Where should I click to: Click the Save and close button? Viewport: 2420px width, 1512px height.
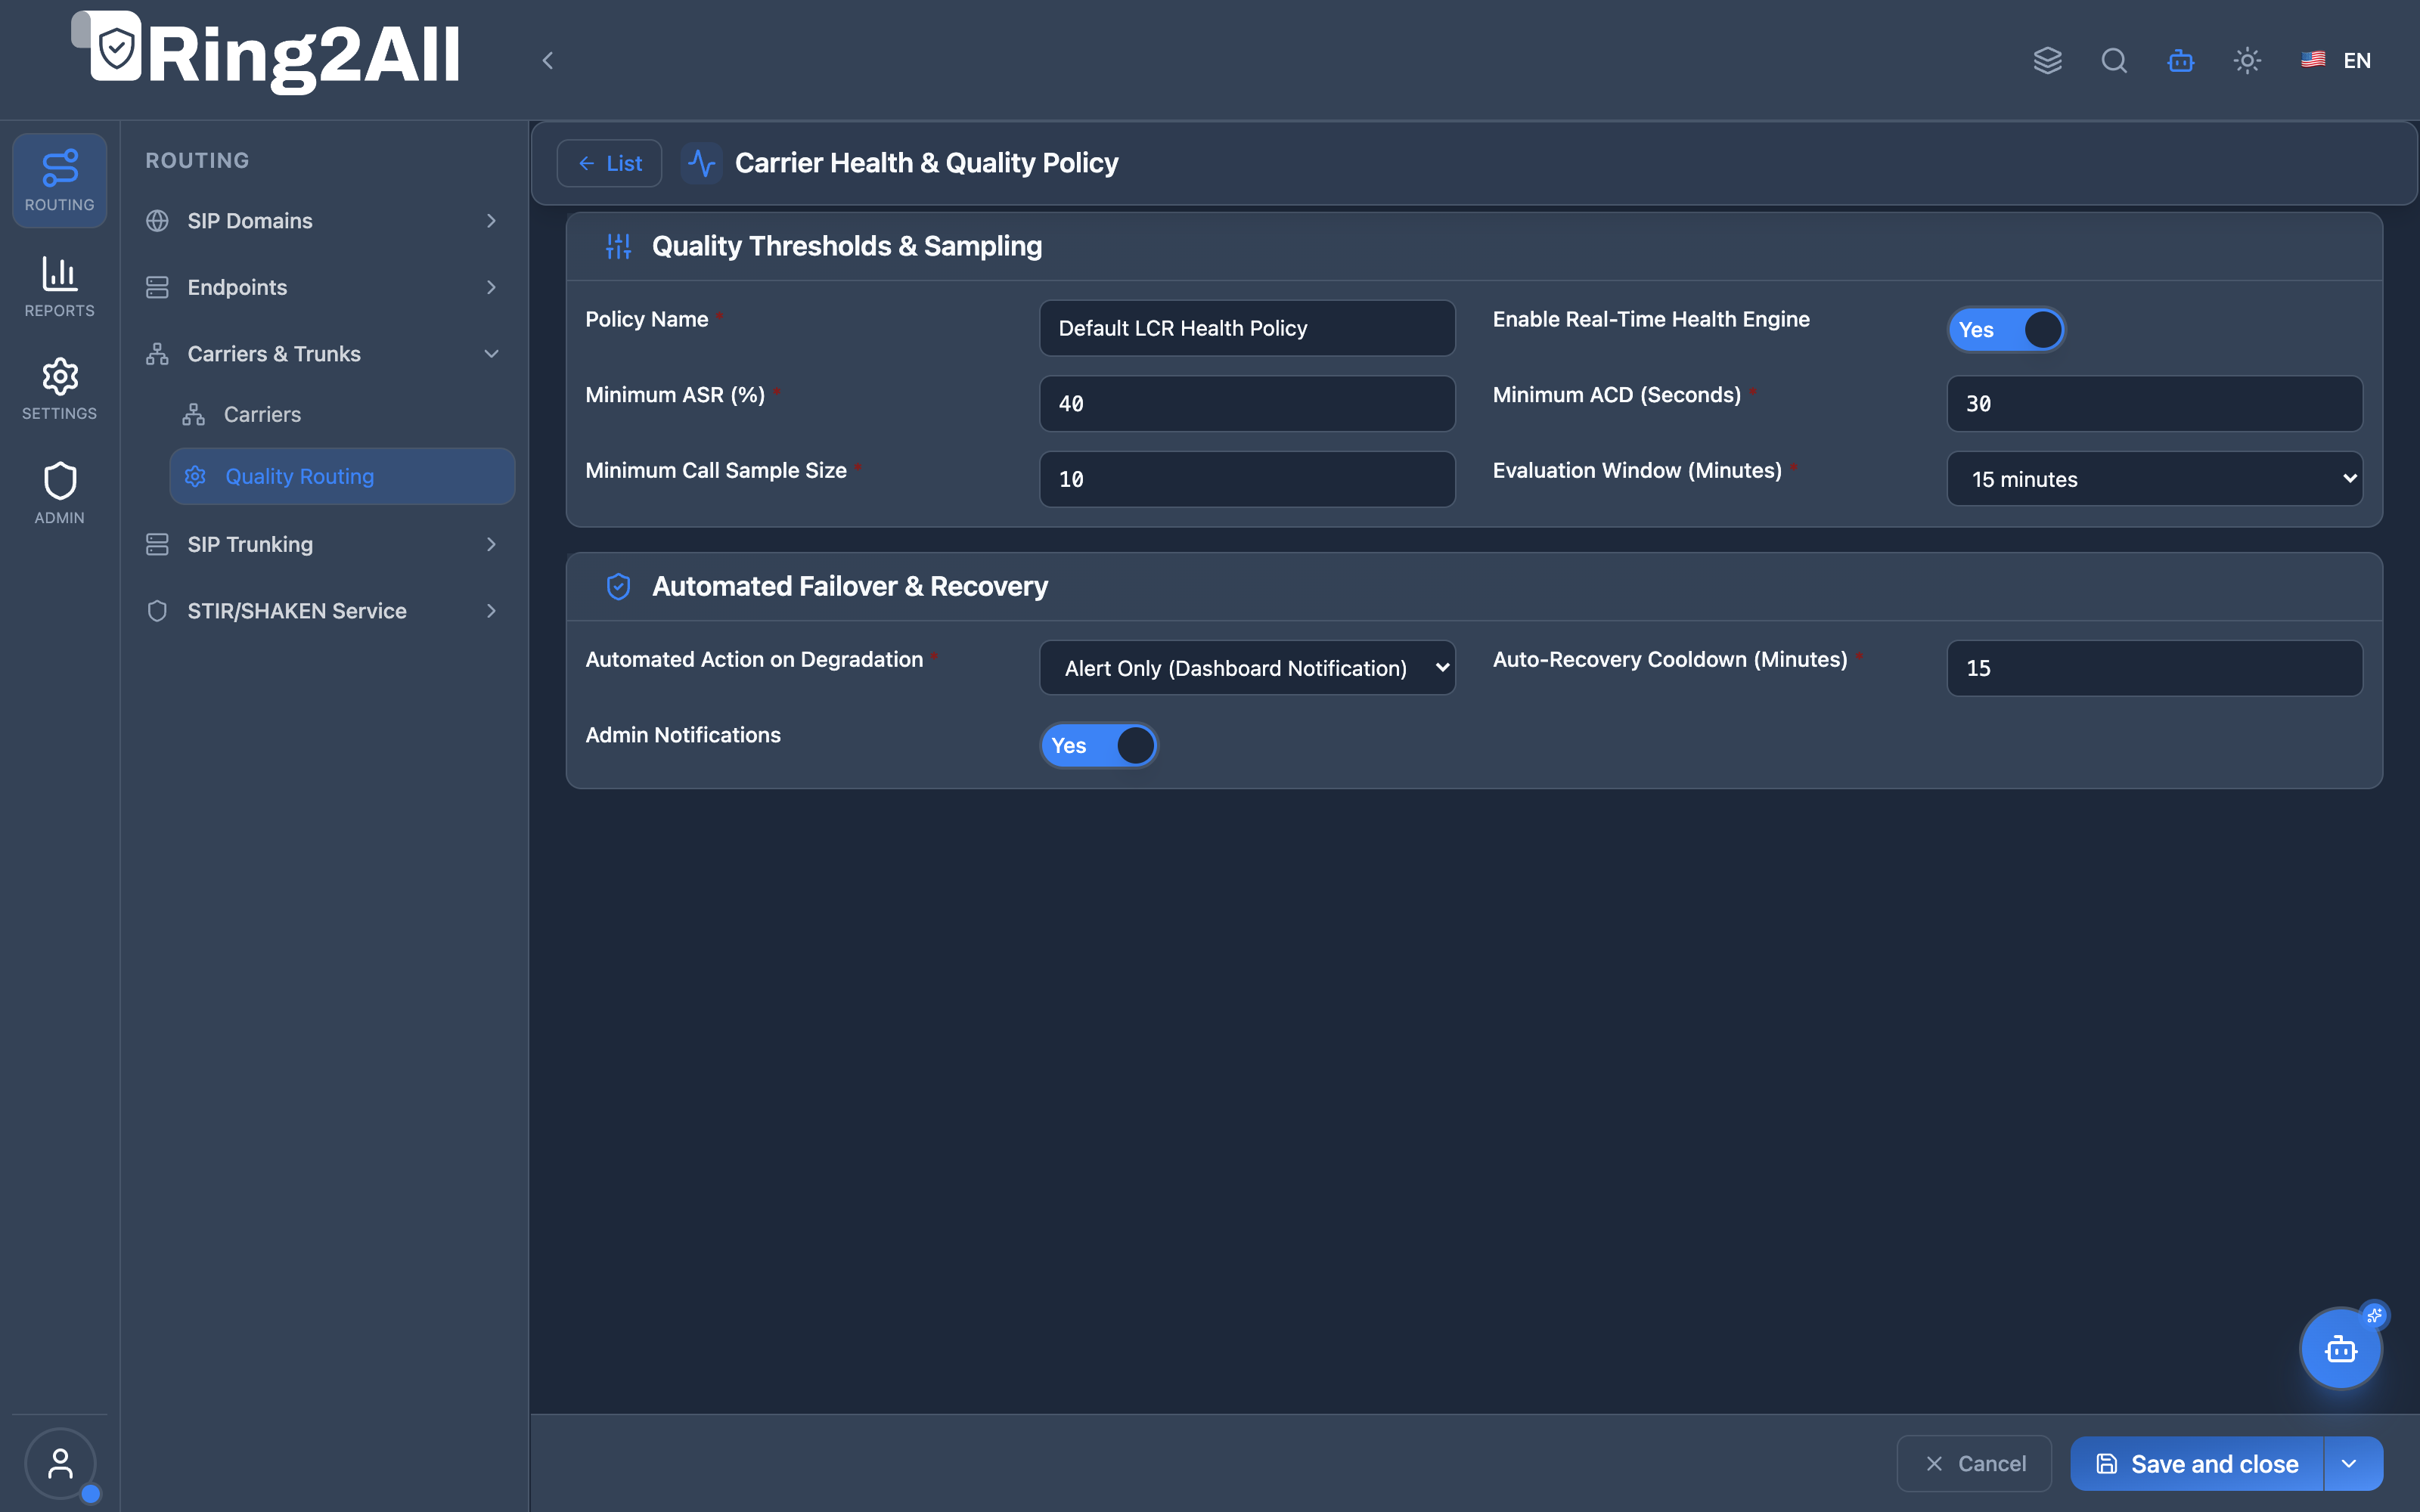pos(2197,1464)
